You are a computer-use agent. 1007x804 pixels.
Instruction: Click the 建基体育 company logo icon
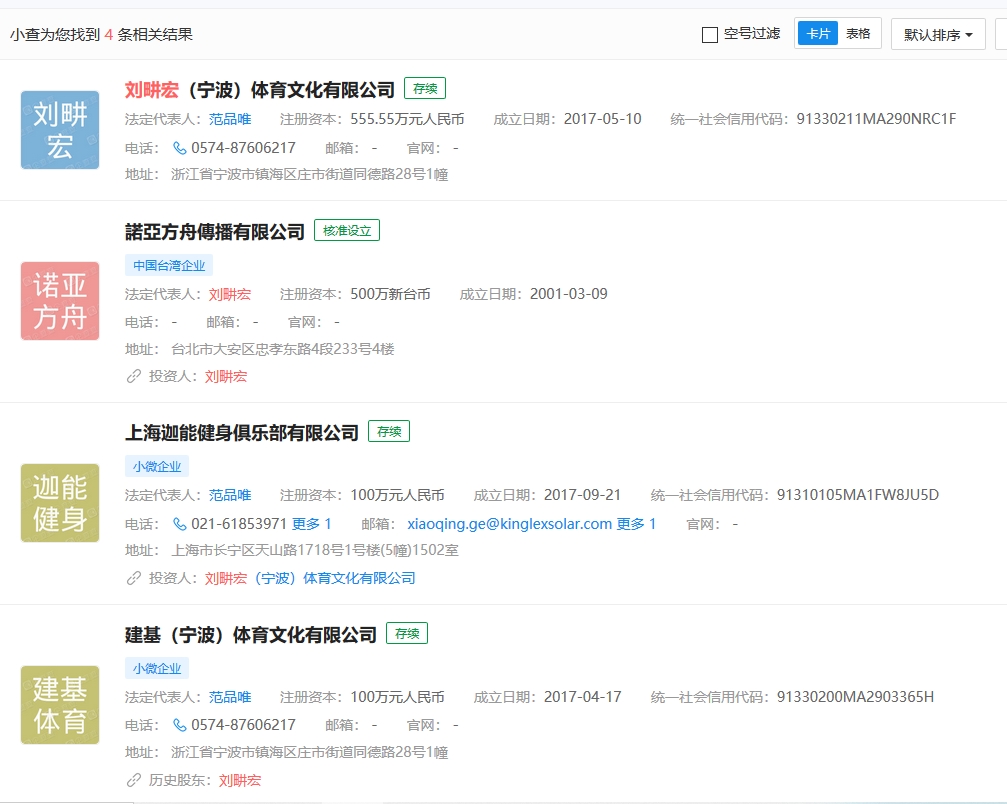click(60, 704)
